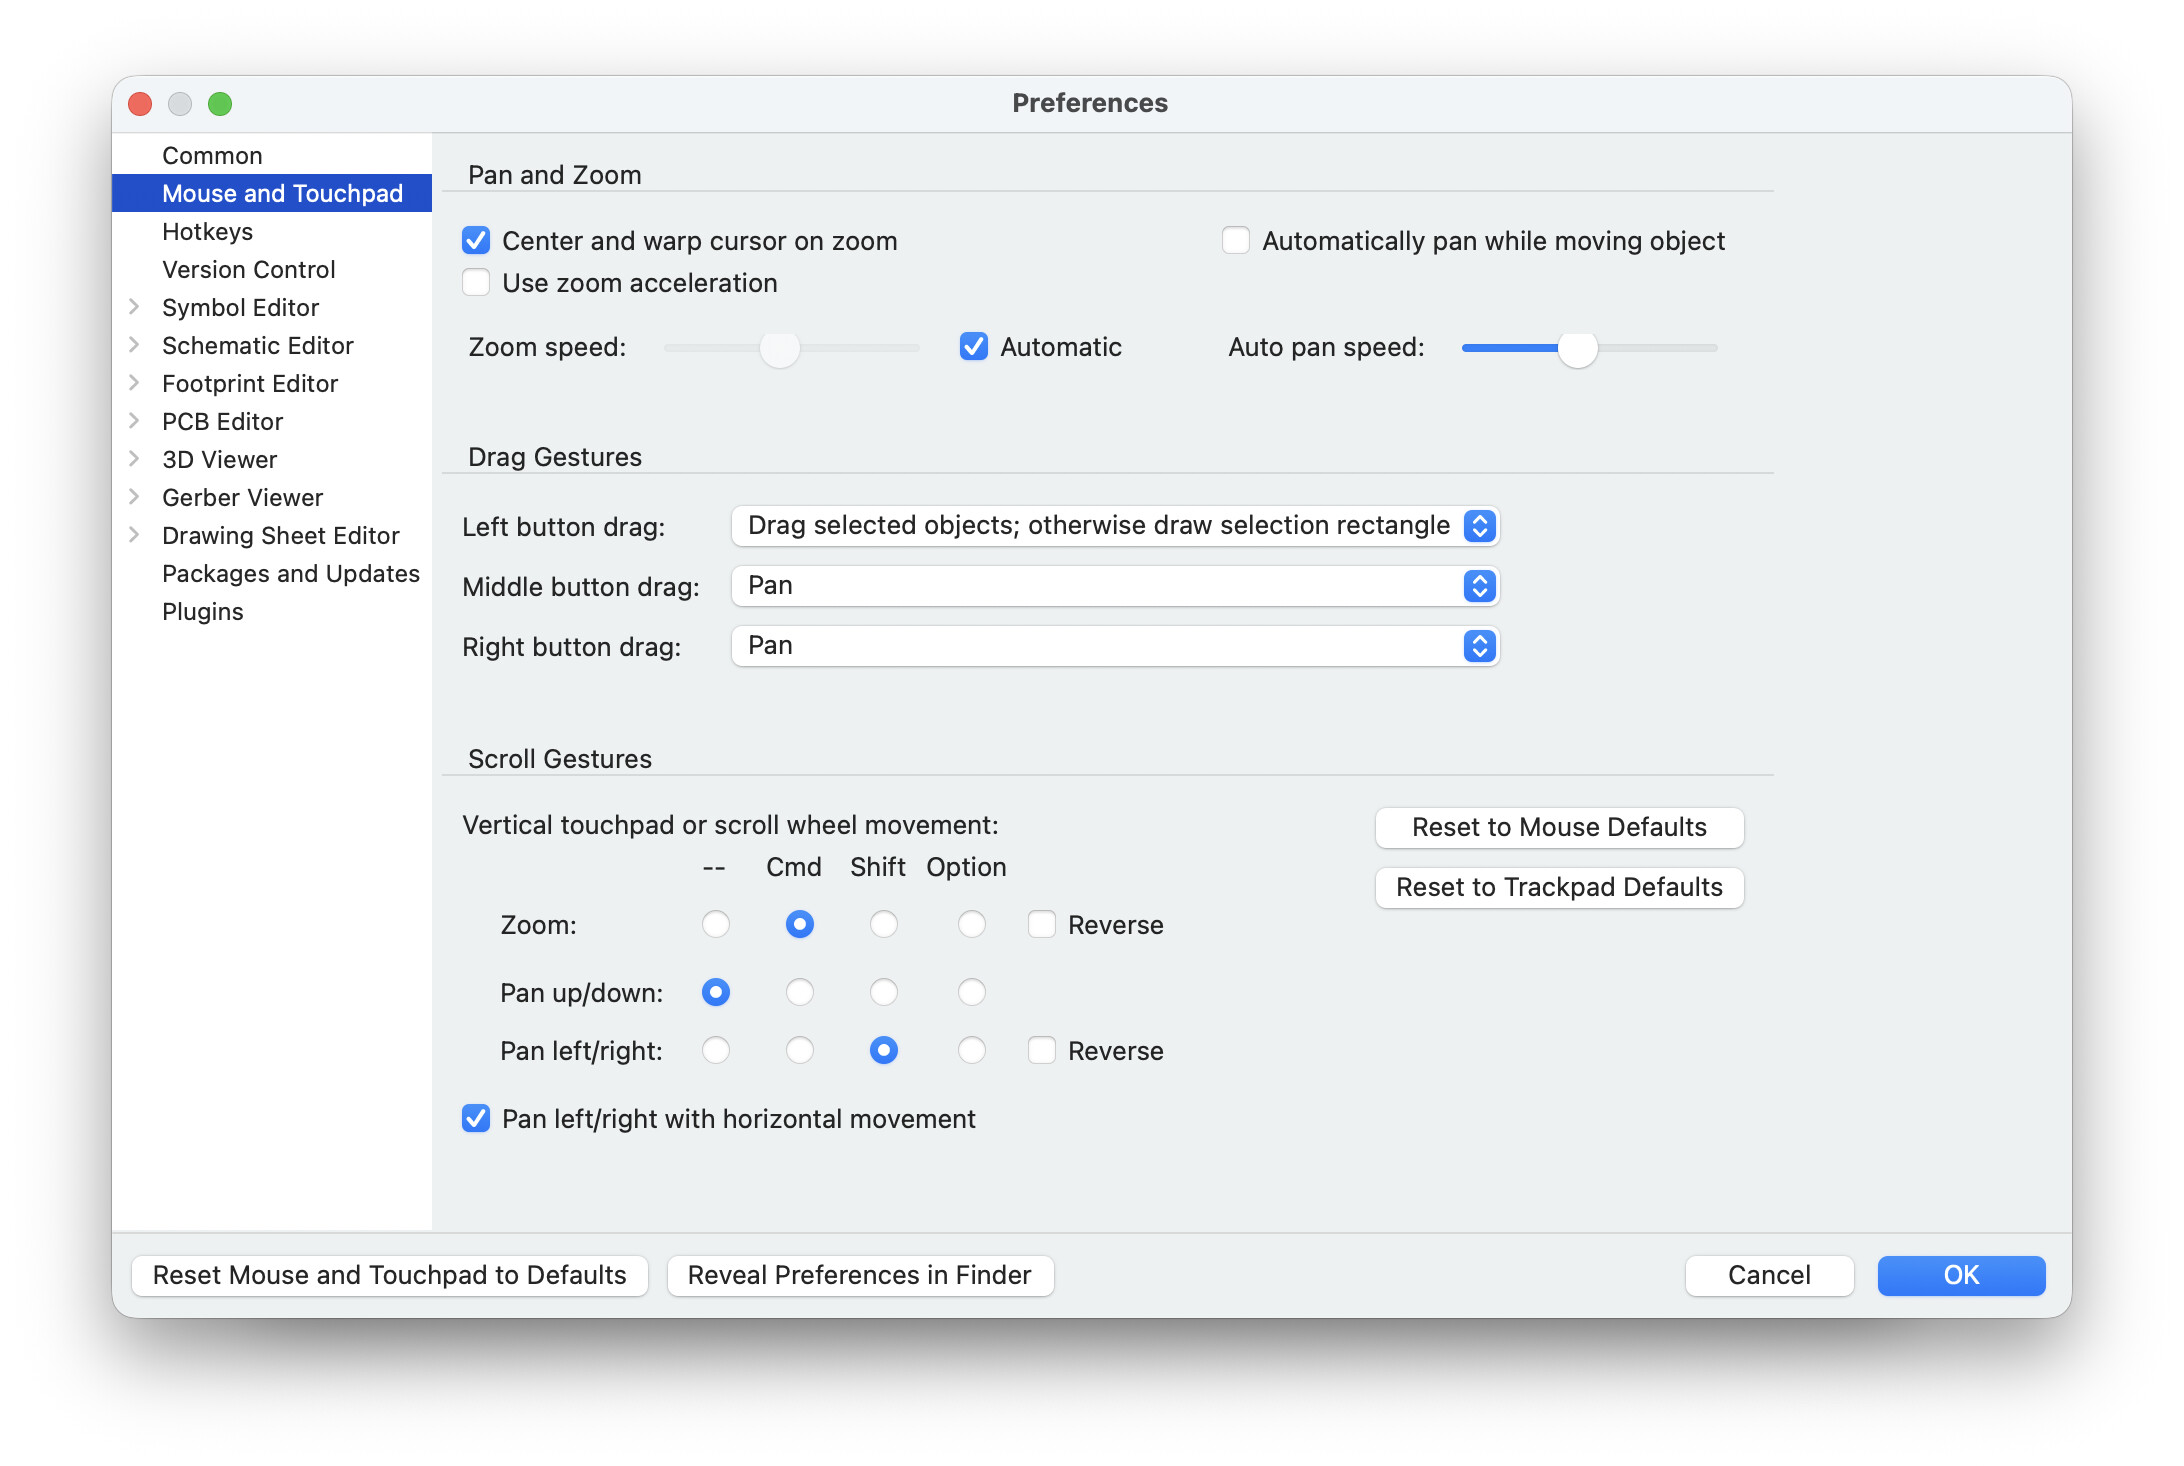Select Zoom radio under Shift column

883,924
